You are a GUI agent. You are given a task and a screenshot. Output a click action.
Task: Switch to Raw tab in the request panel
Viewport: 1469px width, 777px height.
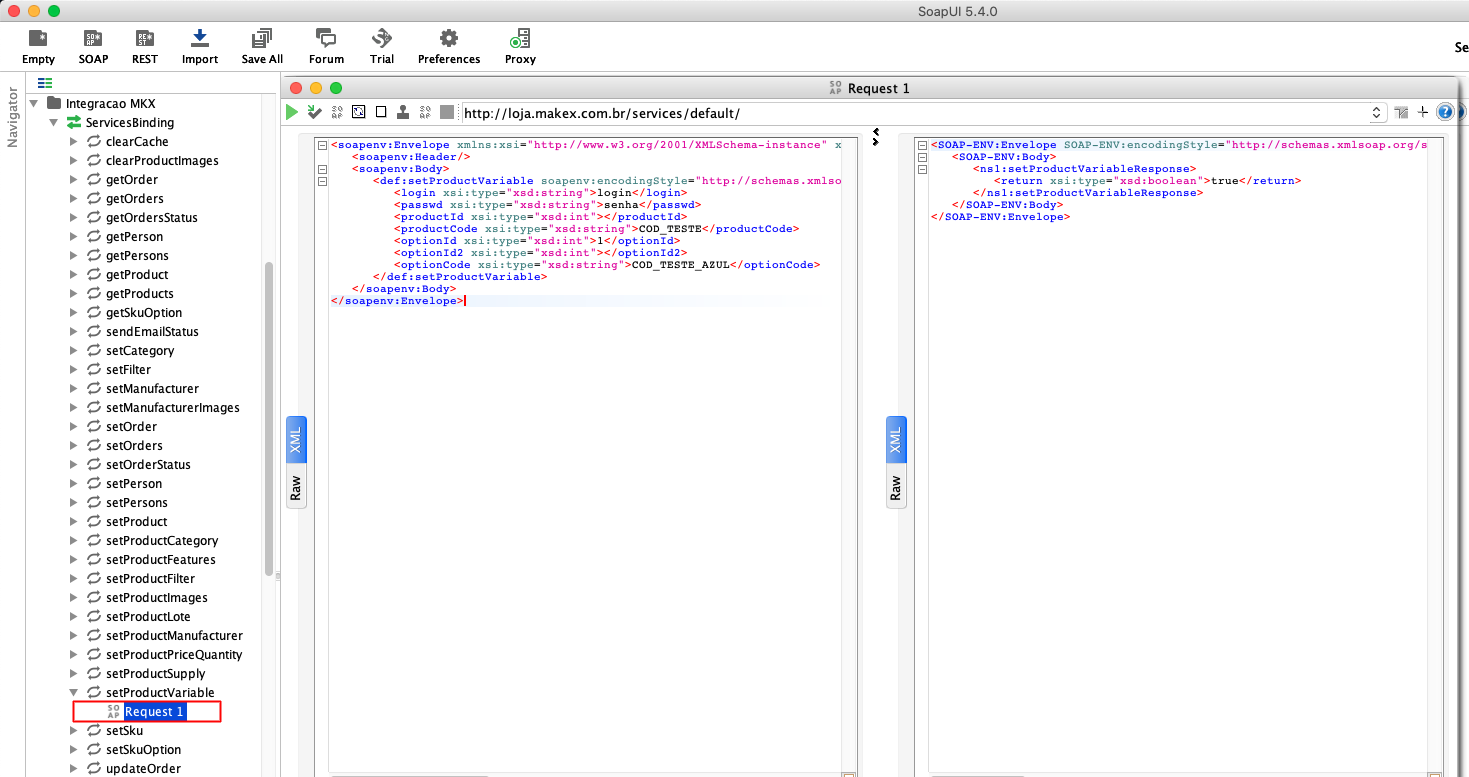(296, 488)
